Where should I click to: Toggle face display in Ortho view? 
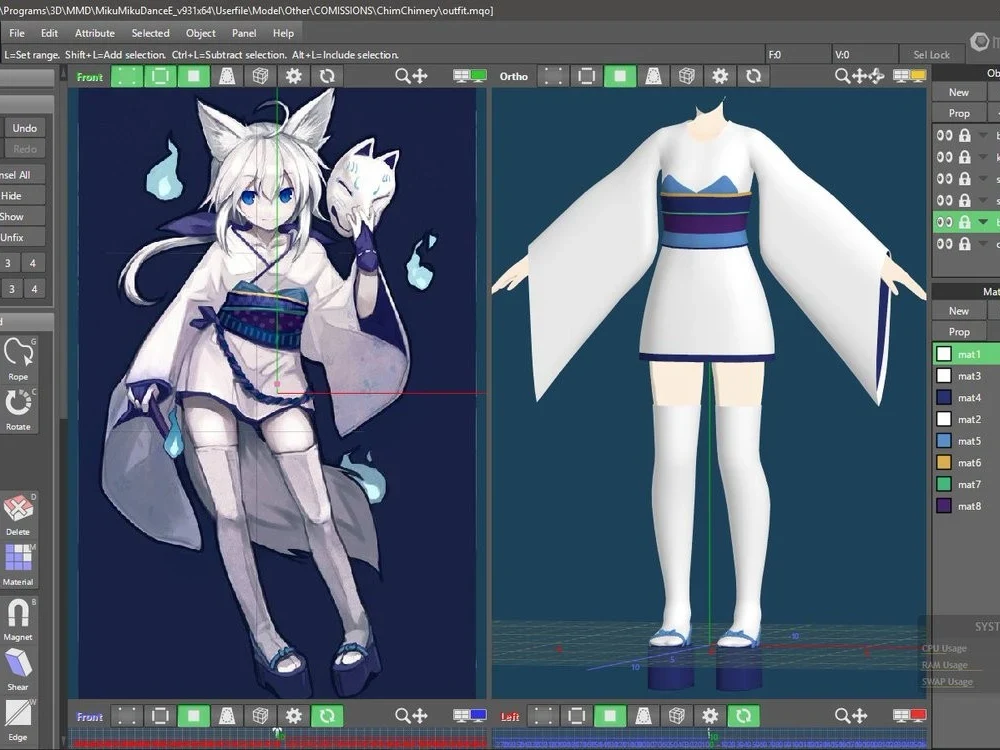620,77
